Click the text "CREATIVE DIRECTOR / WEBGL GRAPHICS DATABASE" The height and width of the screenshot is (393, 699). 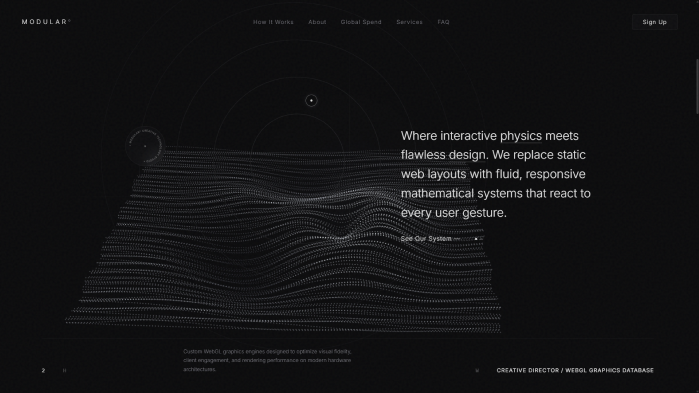tap(575, 370)
